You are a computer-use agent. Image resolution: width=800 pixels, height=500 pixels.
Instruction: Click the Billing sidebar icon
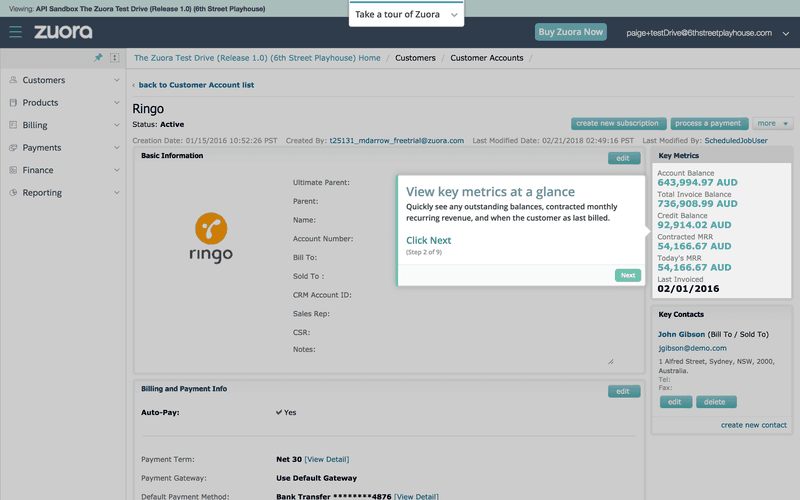[x=13, y=125]
